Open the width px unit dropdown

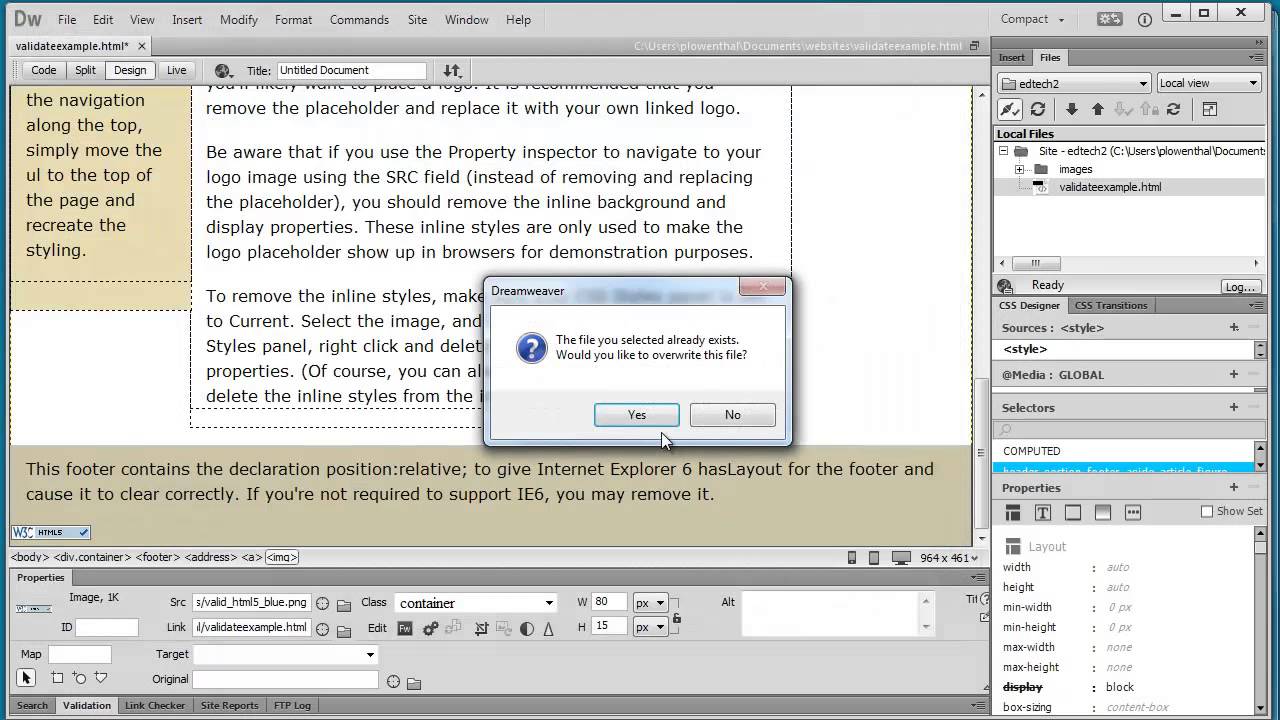[650, 603]
